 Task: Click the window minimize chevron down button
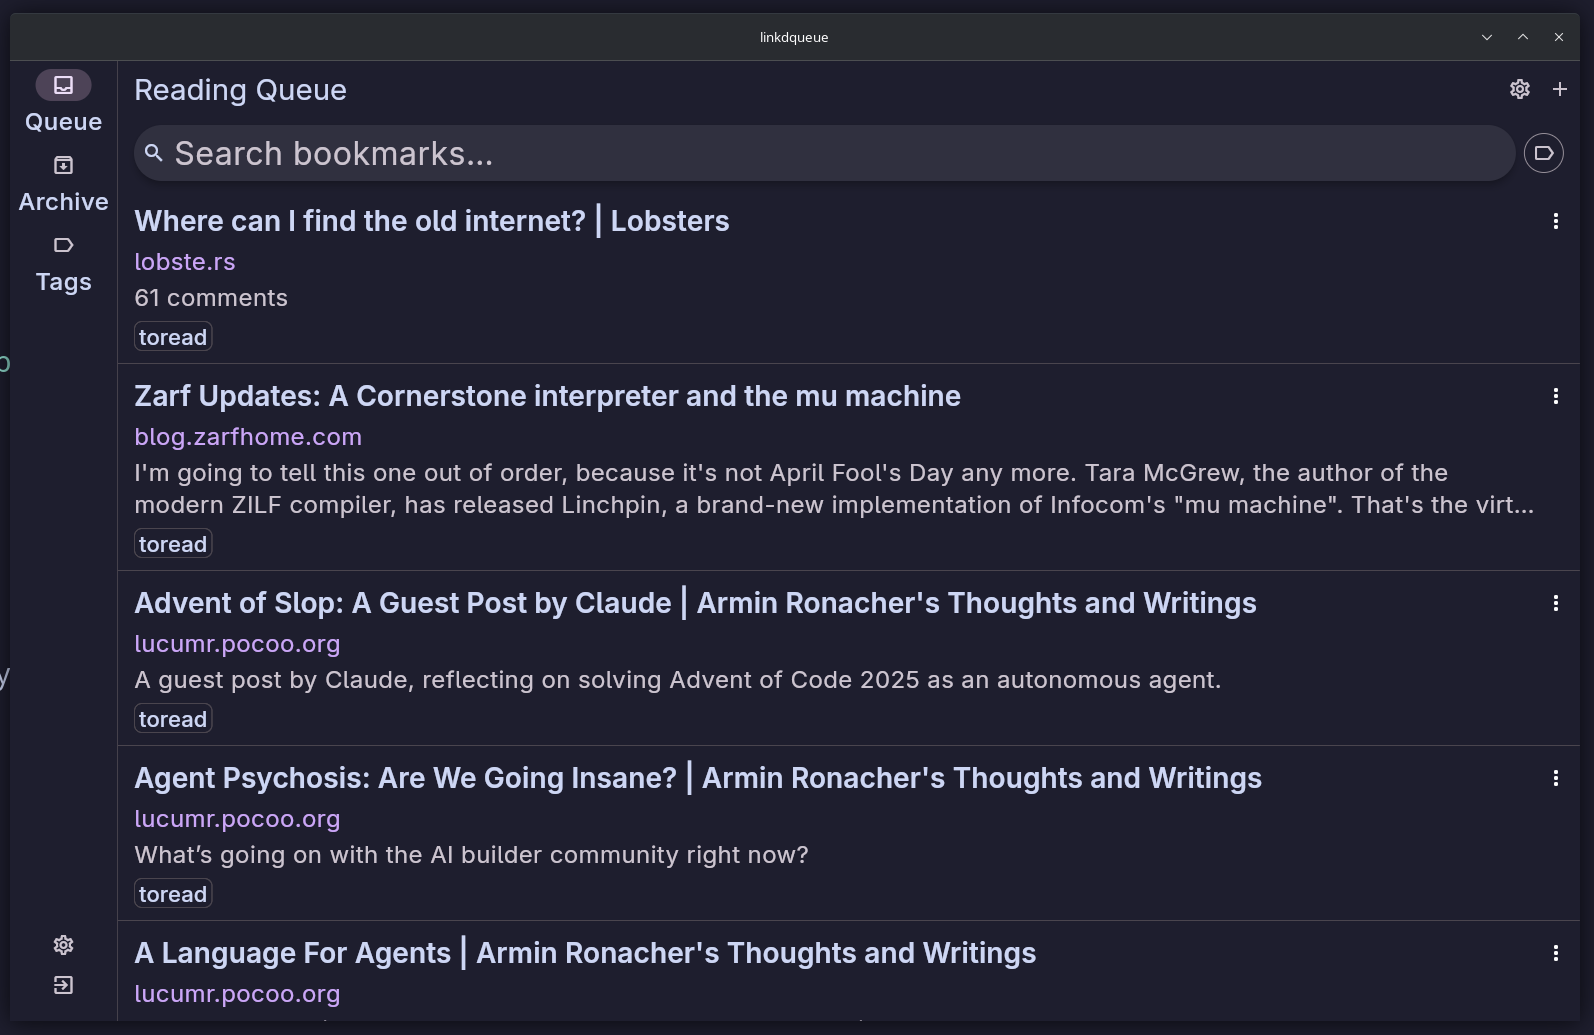click(1487, 37)
